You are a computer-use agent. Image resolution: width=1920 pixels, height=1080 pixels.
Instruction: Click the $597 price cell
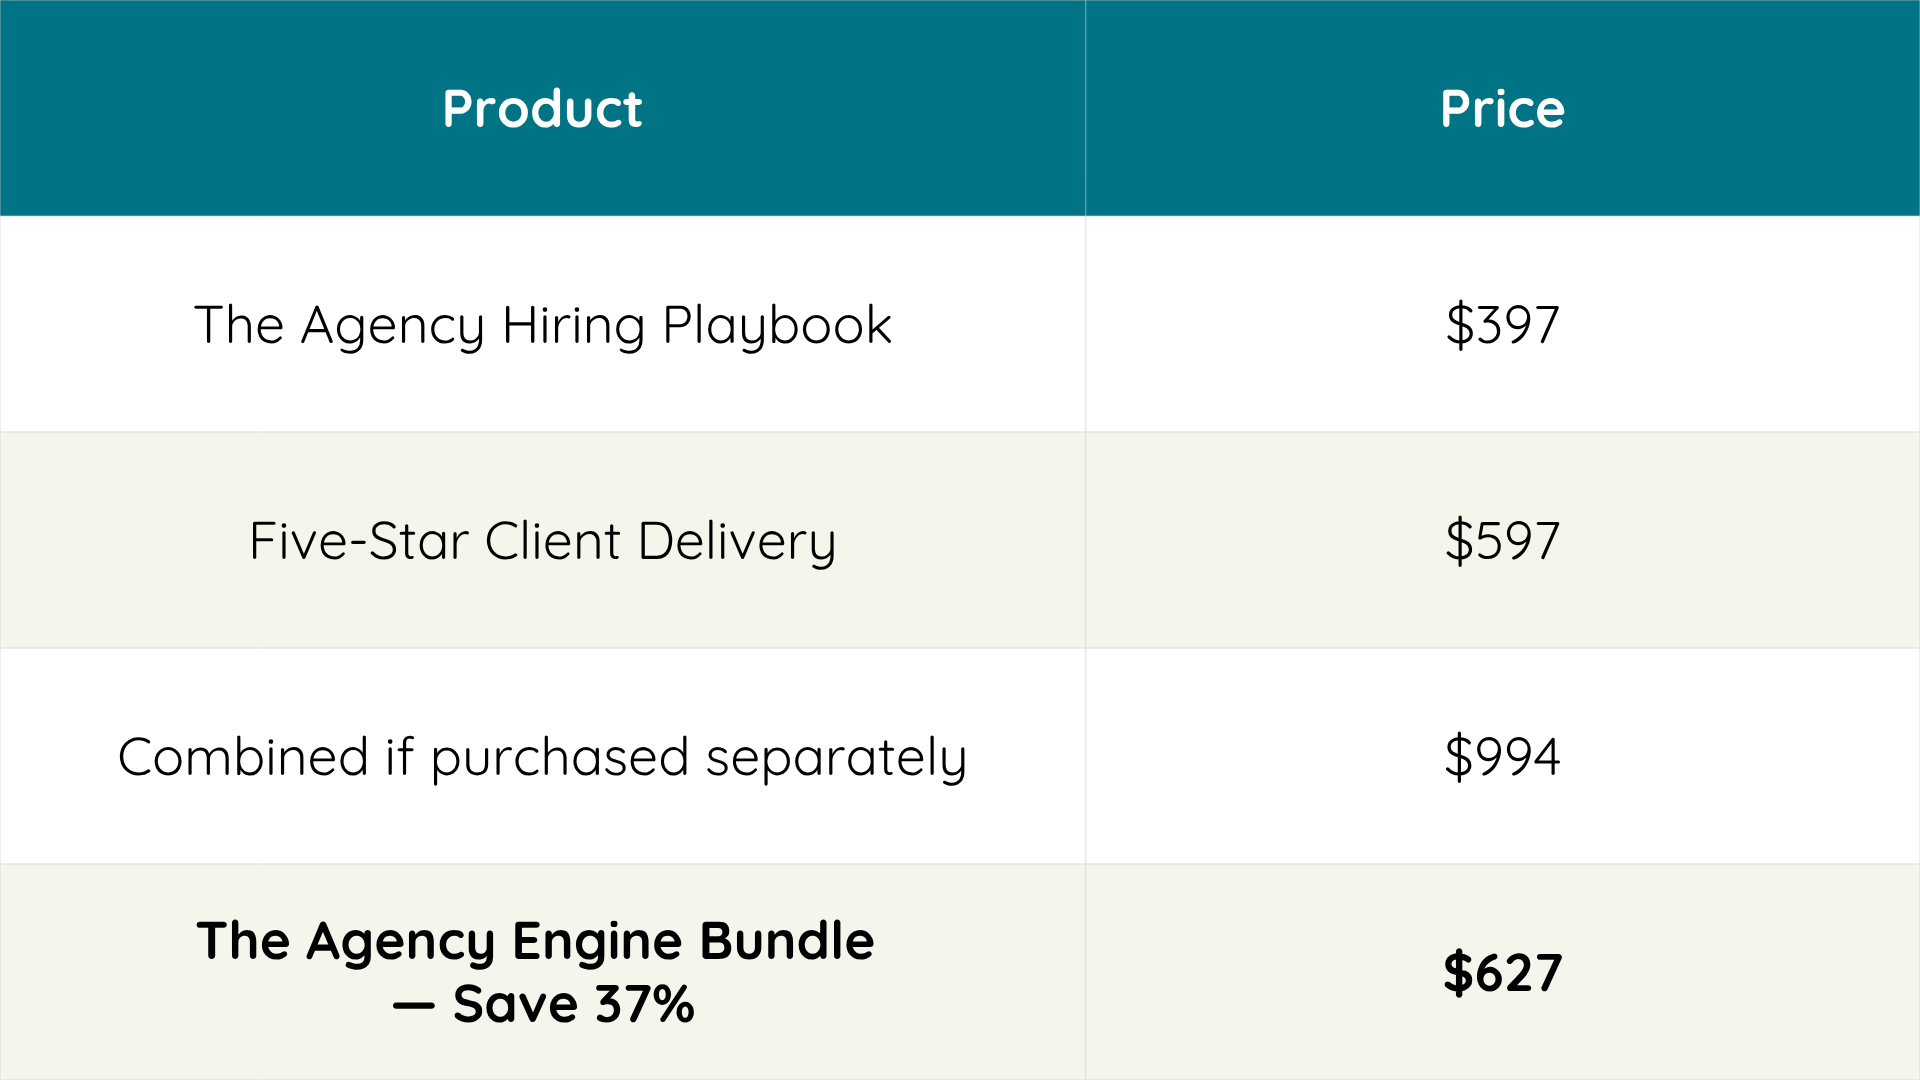1502,540
